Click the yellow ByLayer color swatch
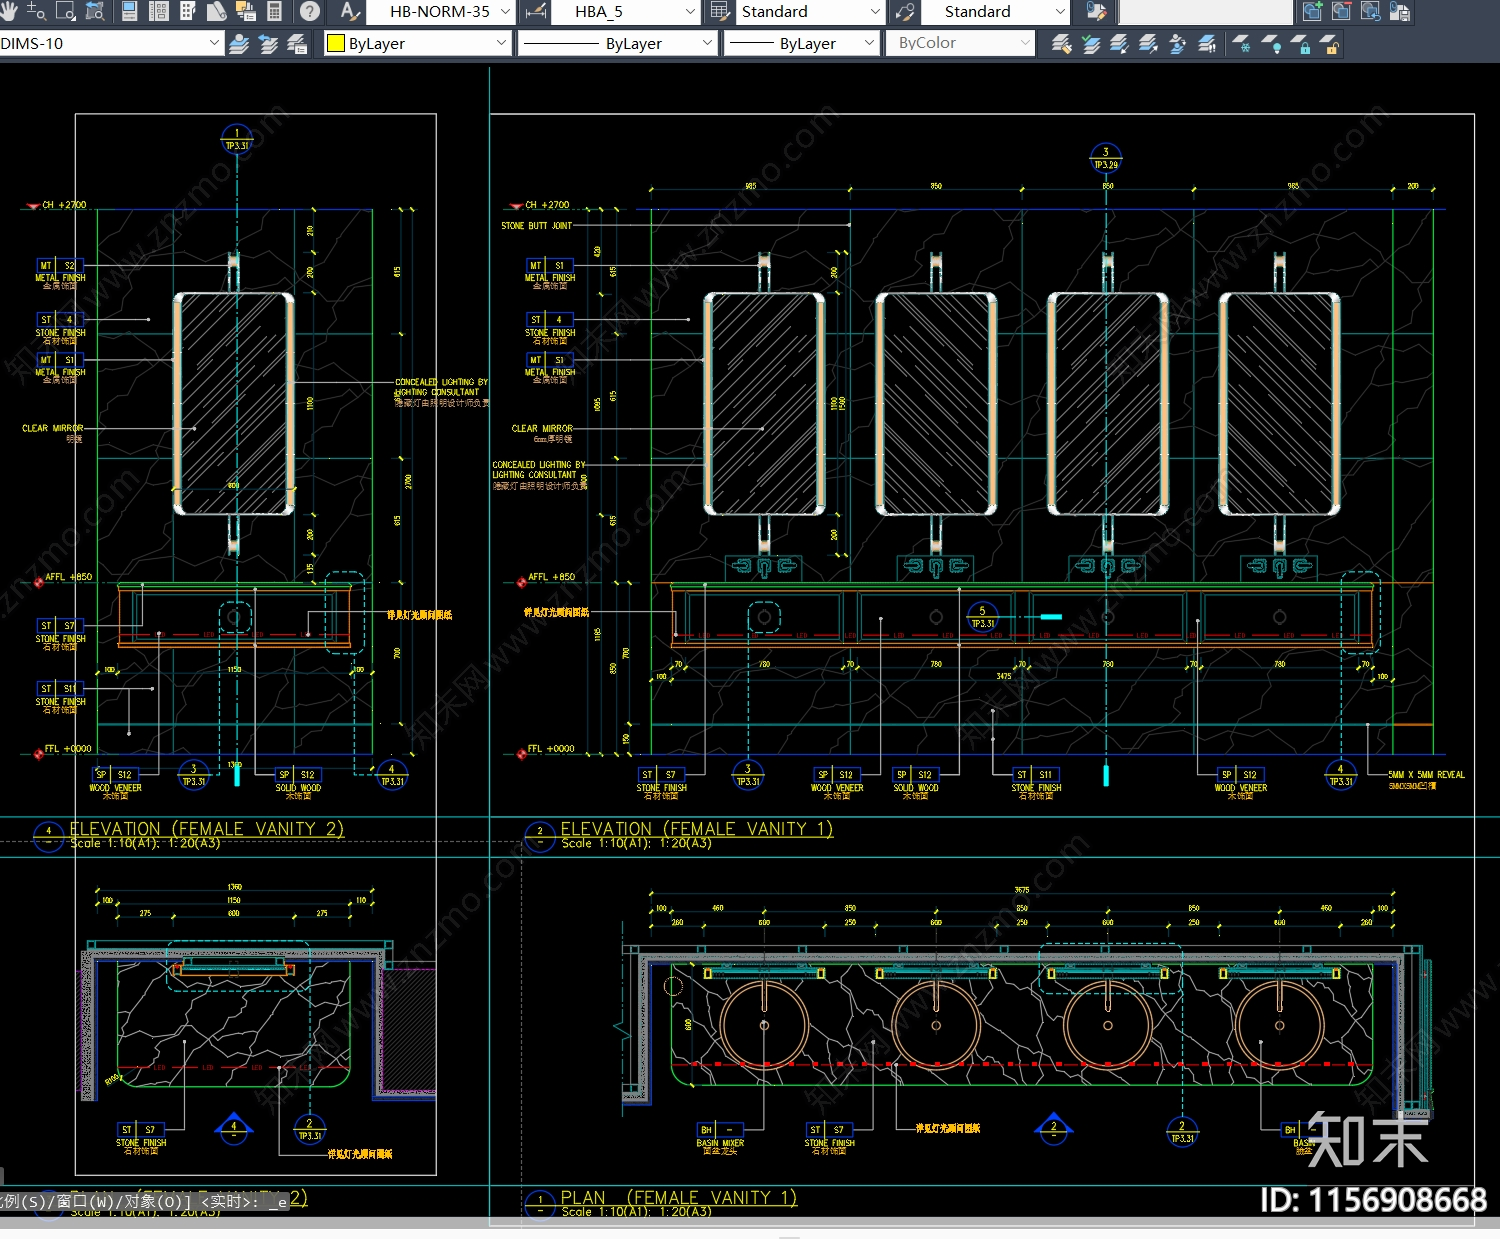Viewport: 1500px width, 1239px height. (336, 43)
